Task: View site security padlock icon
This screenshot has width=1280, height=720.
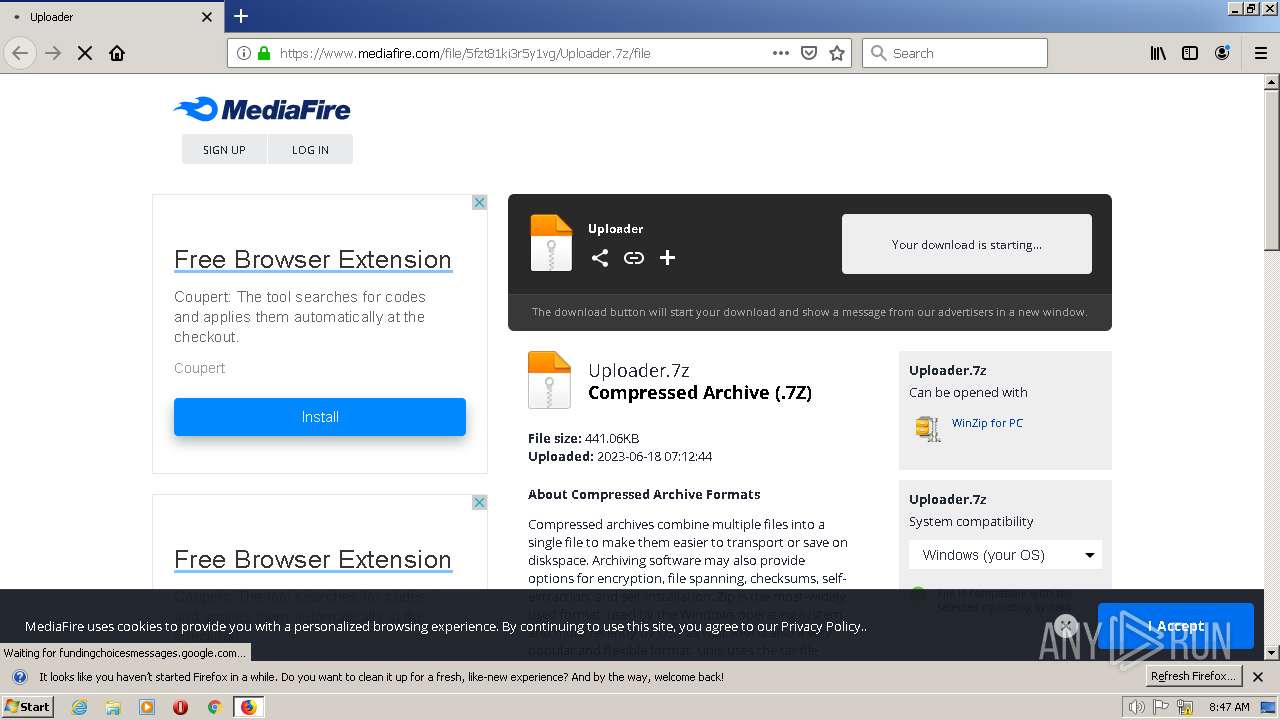Action: tap(264, 53)
